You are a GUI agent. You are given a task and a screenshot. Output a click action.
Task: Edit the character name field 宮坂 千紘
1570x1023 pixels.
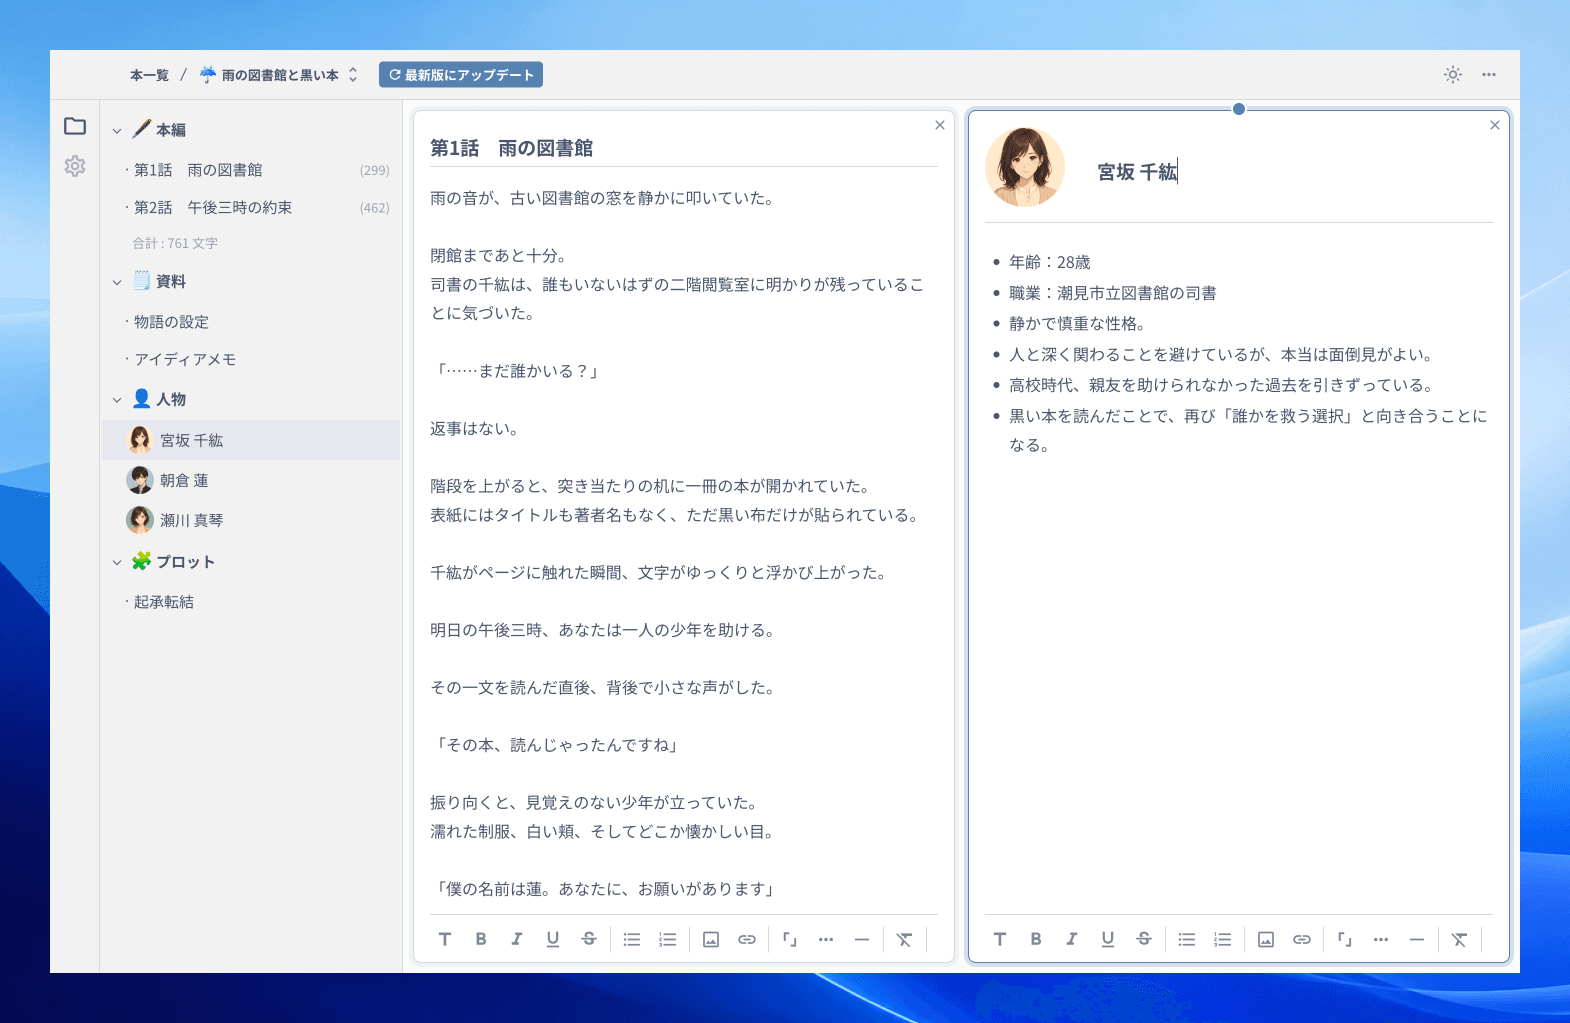coord(1138,172)
